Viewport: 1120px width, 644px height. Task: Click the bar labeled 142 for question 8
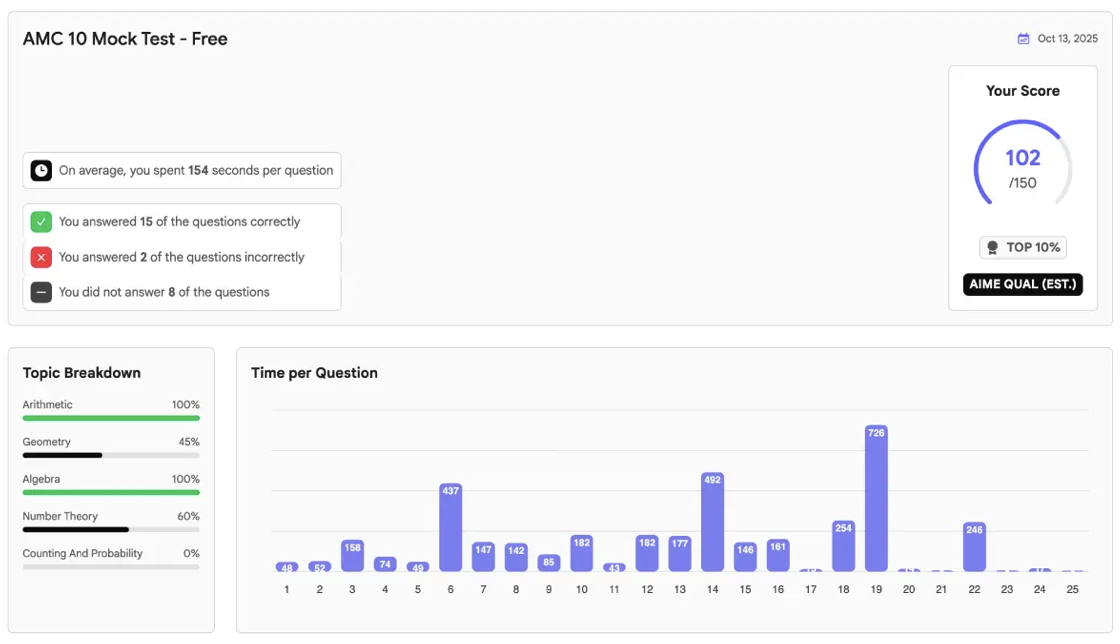(516, 557)
